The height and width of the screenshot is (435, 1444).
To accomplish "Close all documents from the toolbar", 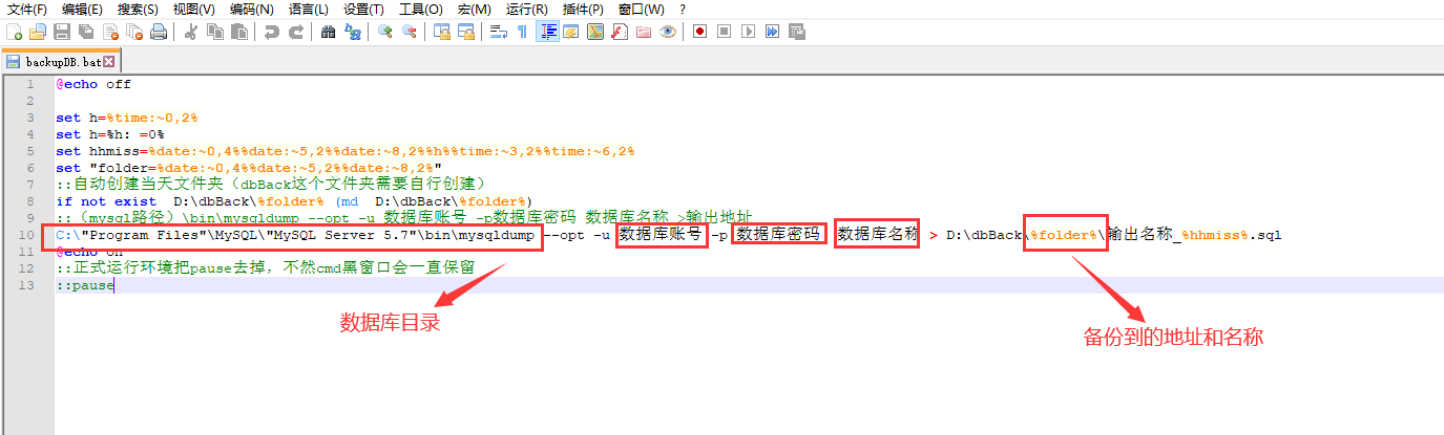I will [134, 32].
